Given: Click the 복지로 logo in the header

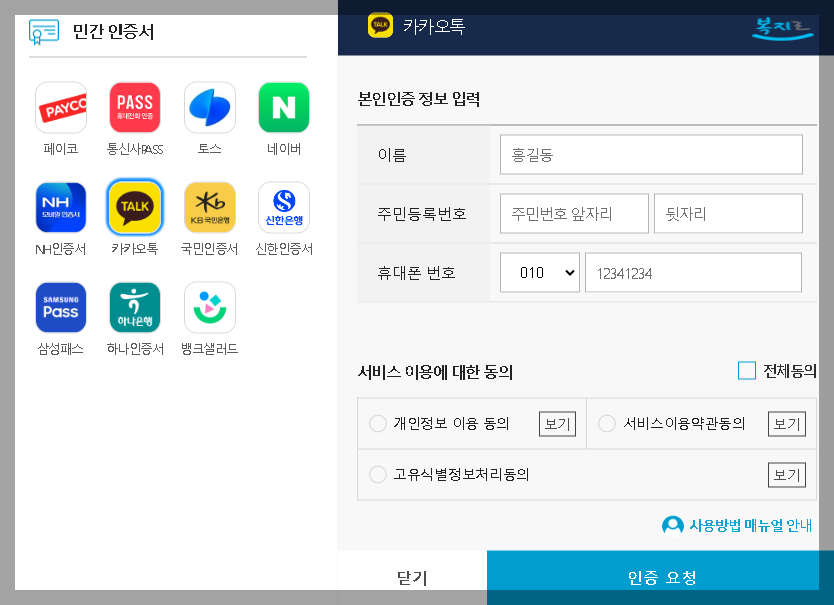Looking at the screenshot, I should tap(782, 28).
